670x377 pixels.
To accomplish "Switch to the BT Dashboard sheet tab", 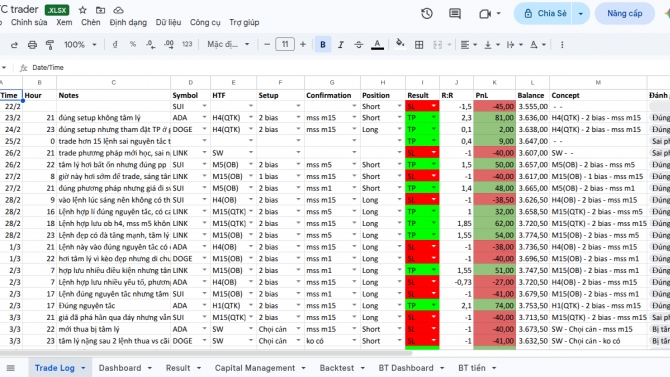I will [406, 368].
